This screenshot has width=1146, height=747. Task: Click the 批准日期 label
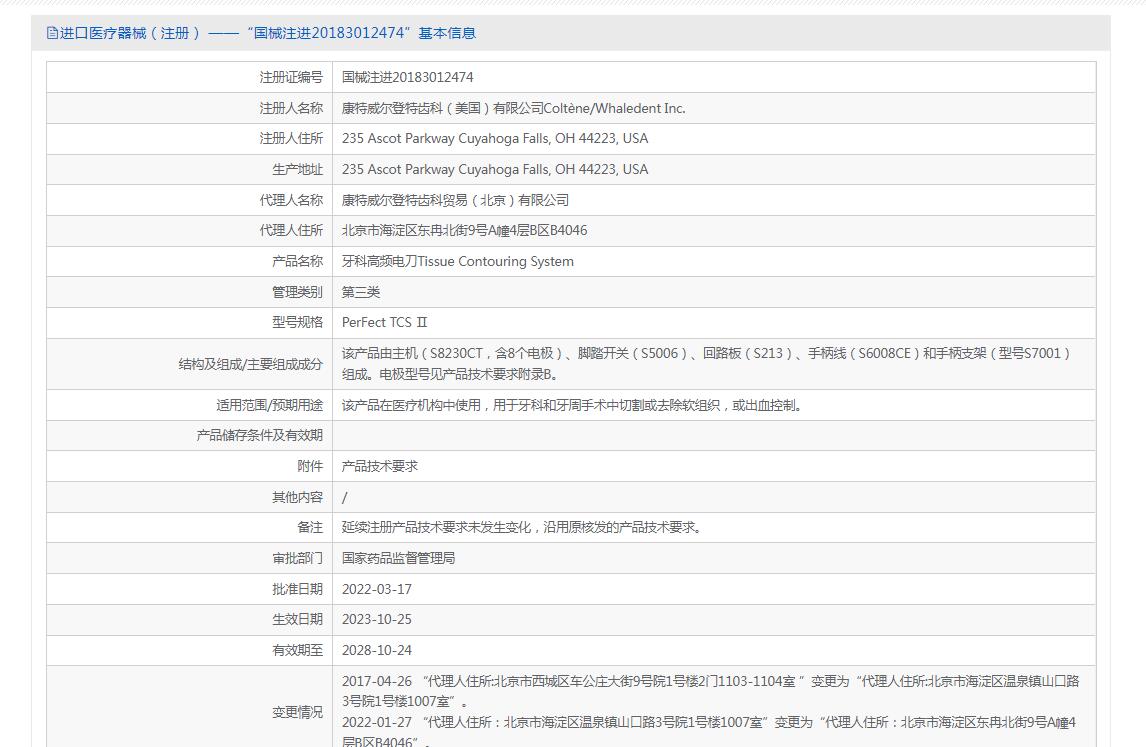(297, 589)
